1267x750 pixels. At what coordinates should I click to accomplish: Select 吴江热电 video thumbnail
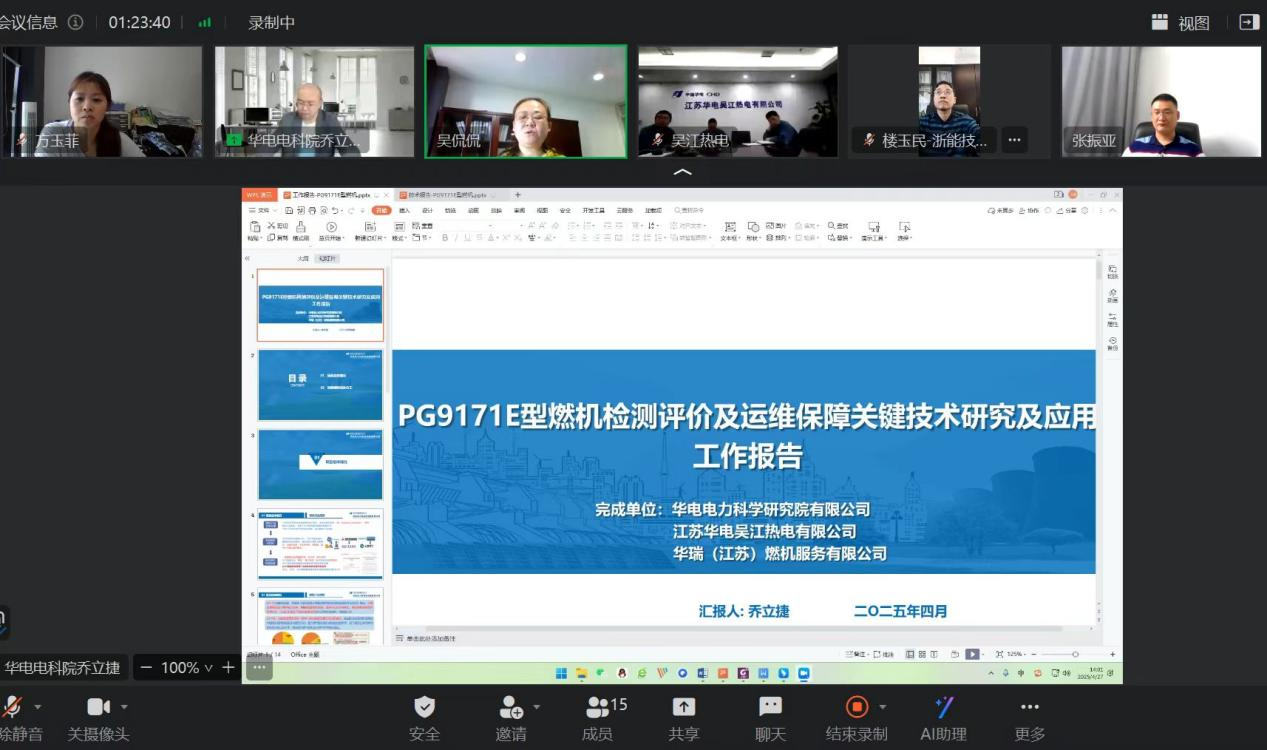738,101
